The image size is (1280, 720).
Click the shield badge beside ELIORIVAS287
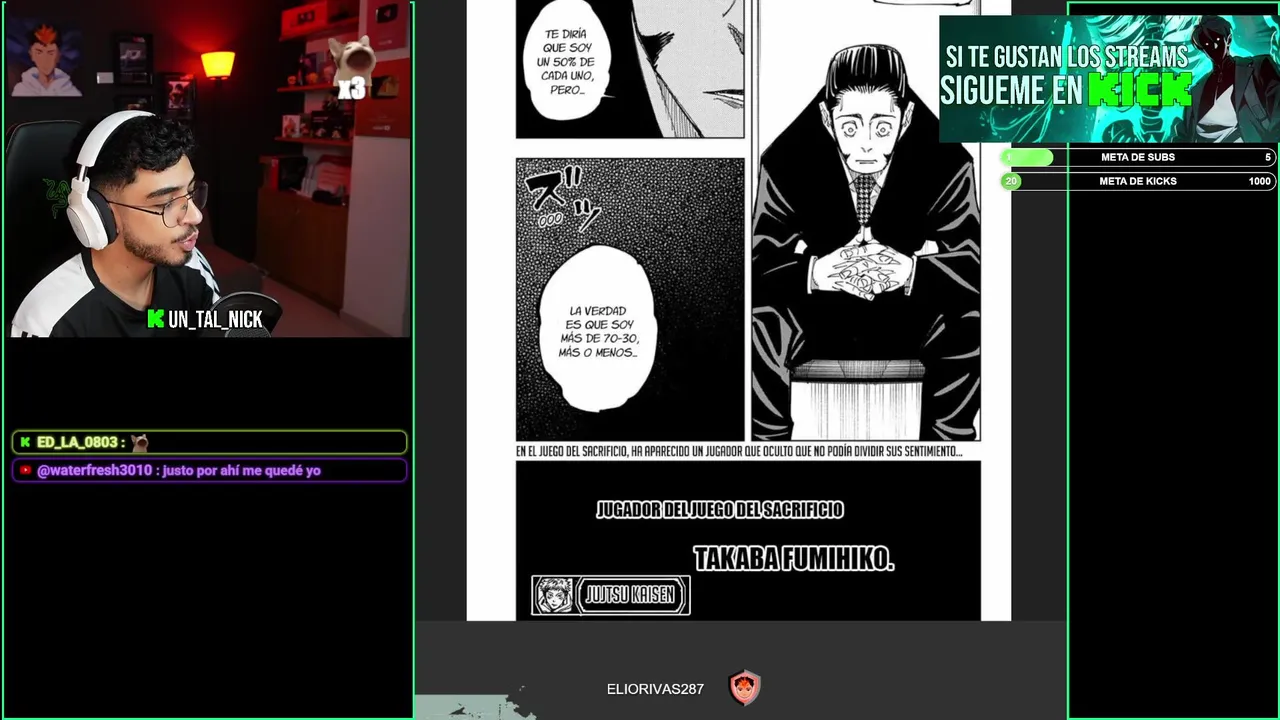pos(744,688)
